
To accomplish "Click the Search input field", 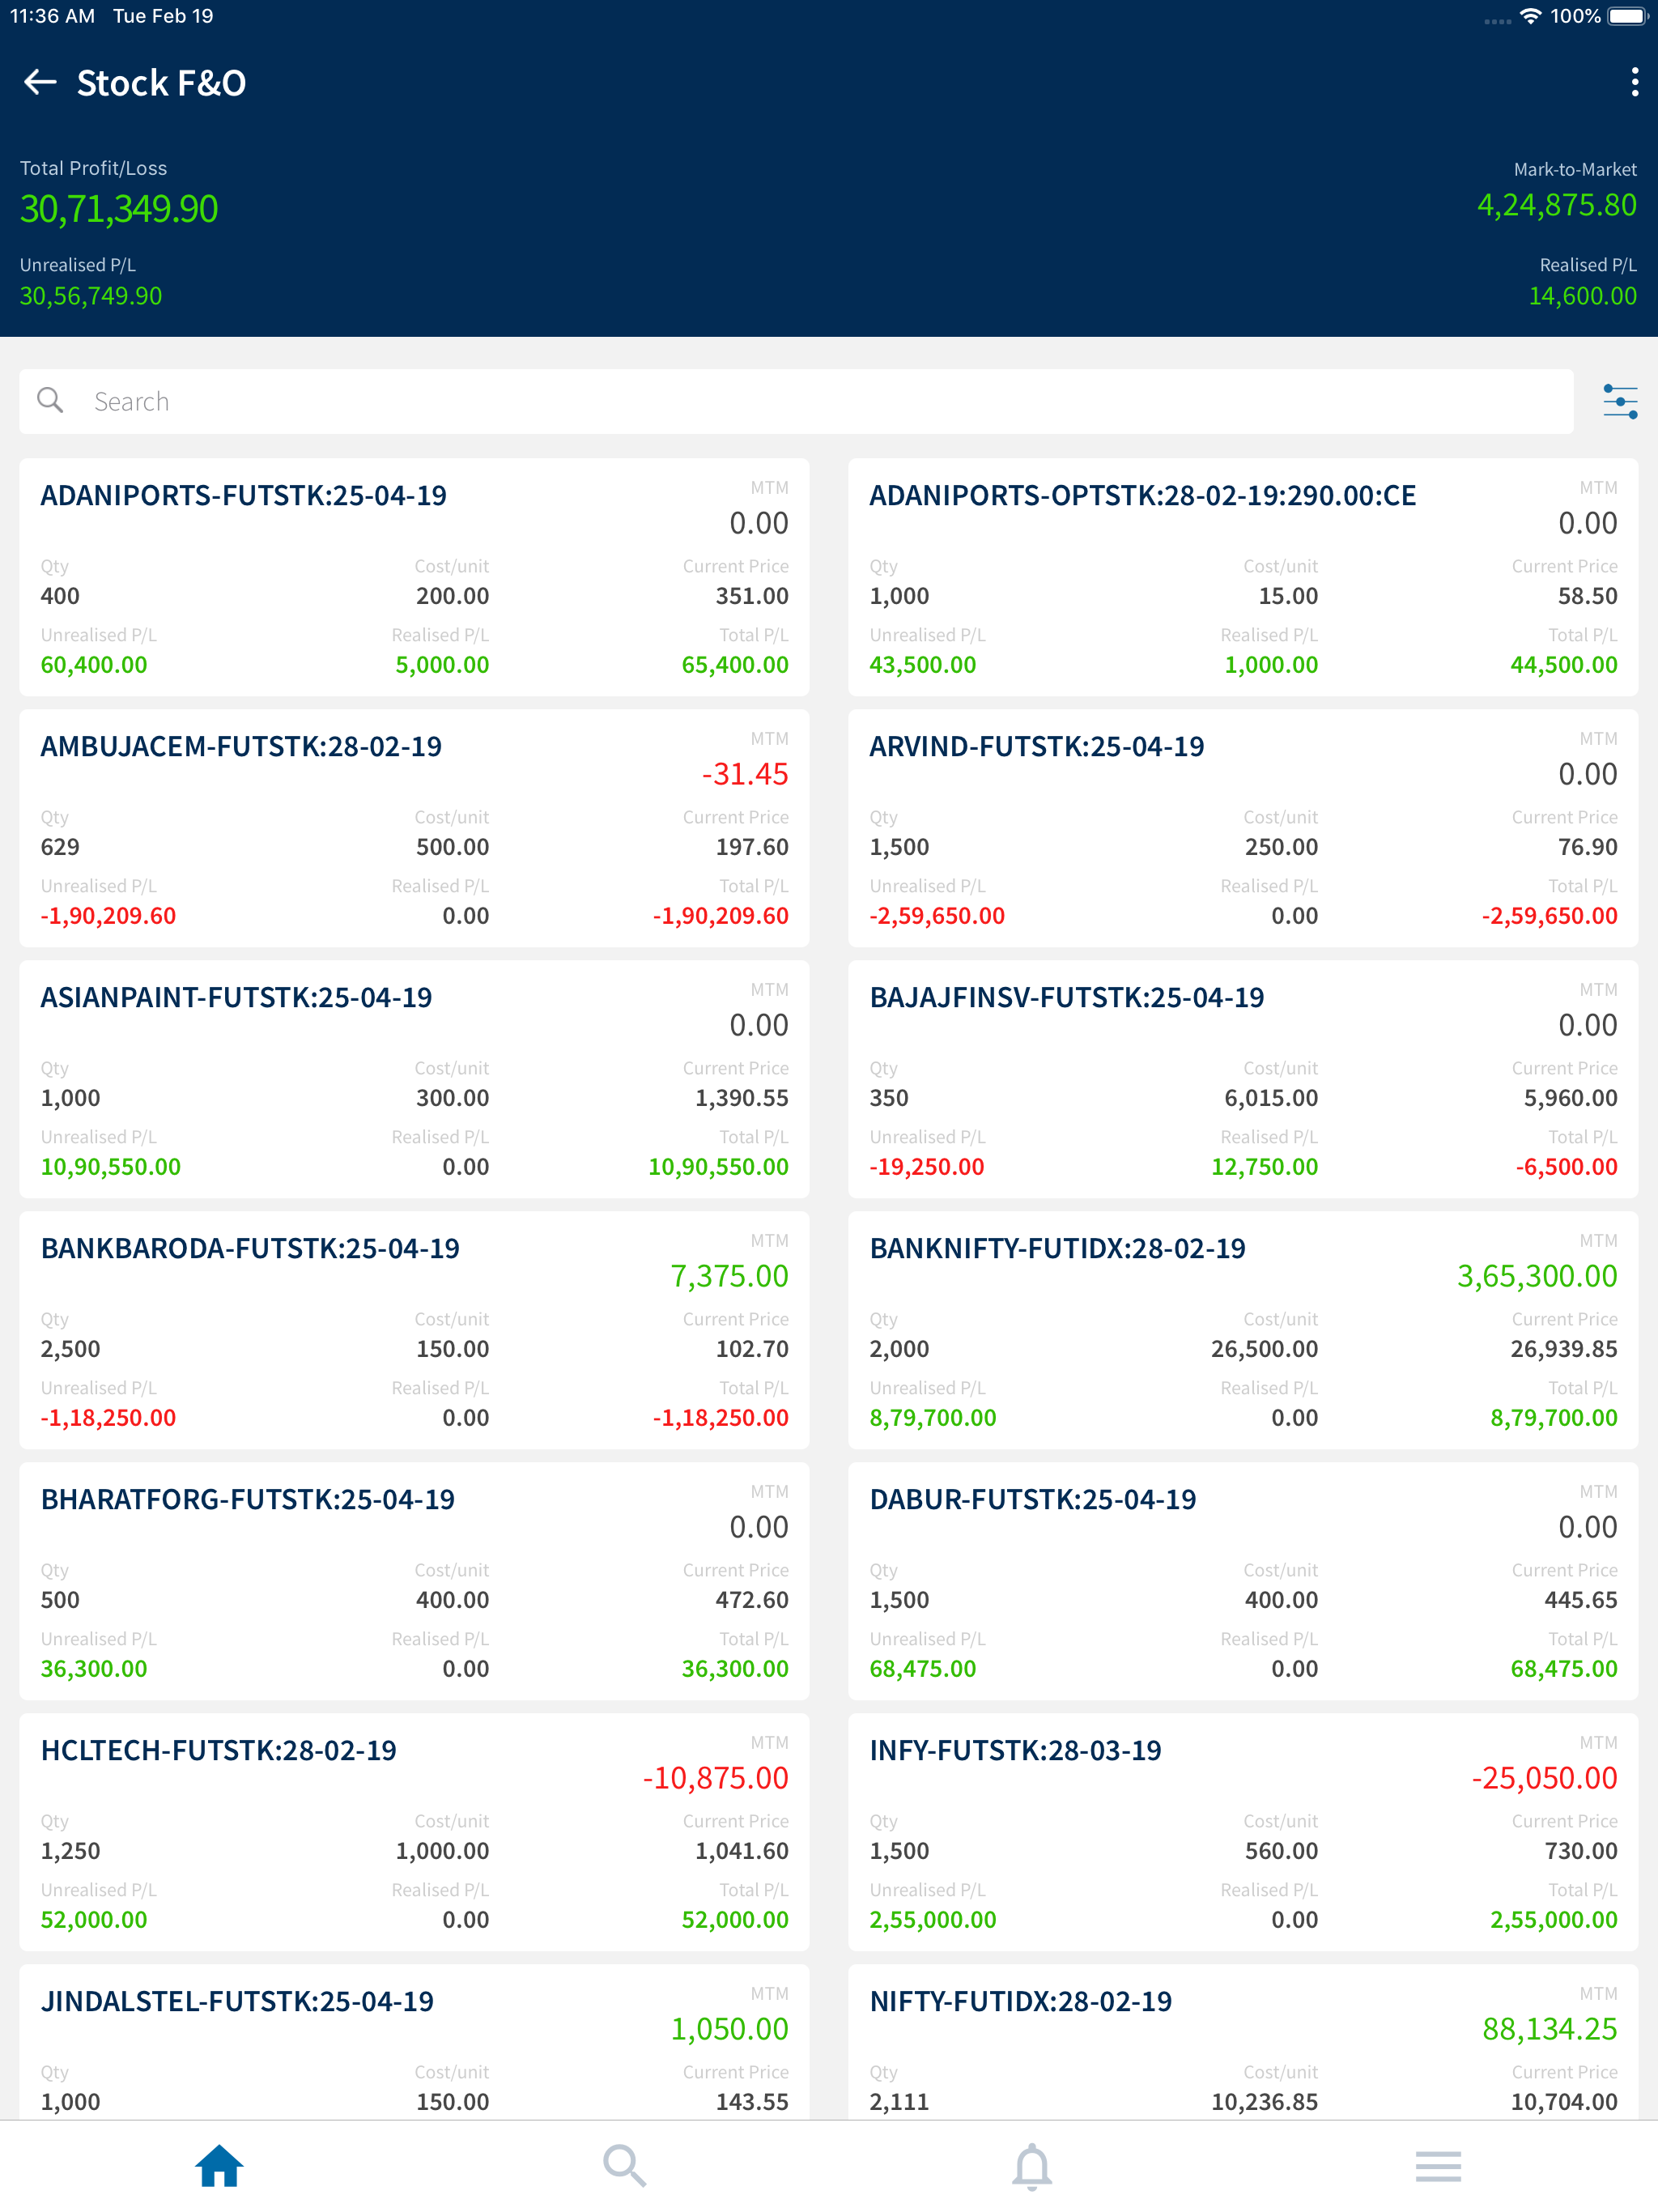I will (796, 401).
